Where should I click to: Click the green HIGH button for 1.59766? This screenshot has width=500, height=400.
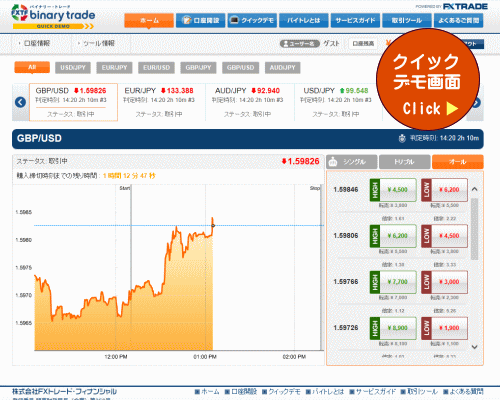[x=393, y=282]
